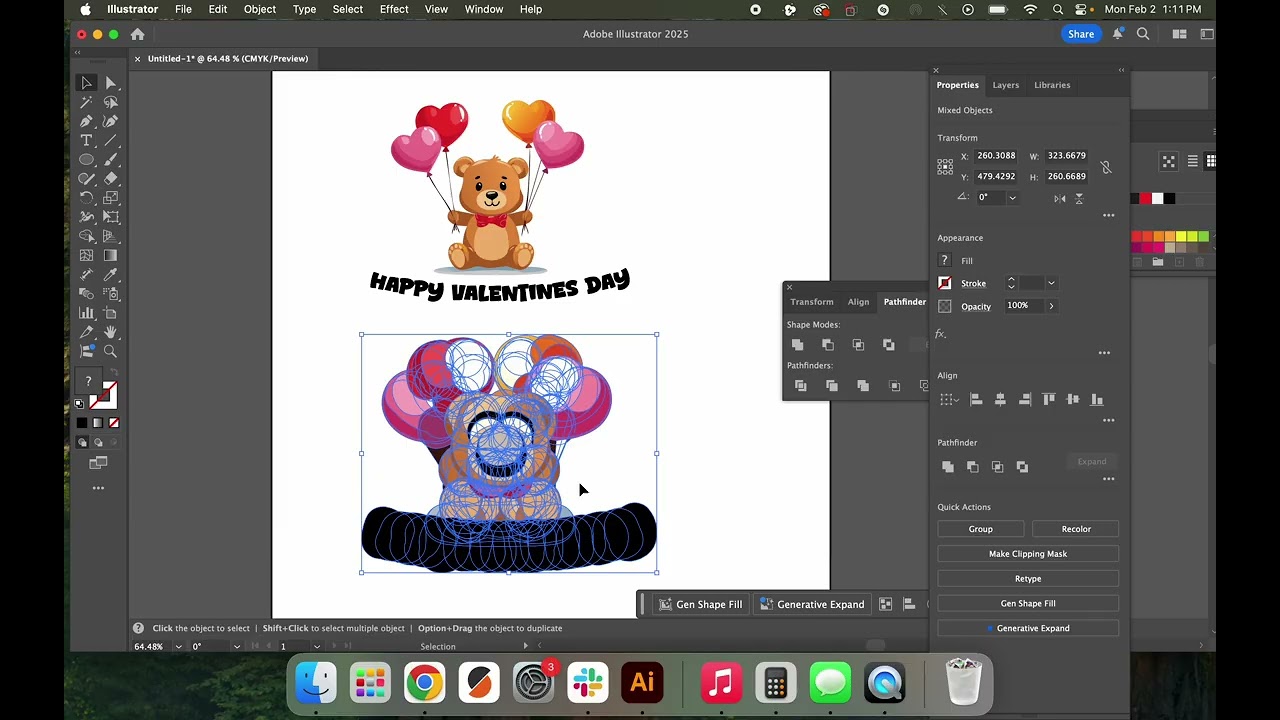Click Unite in floating Pathfinder Shape Modes
This screenshot has width=1280, height=720.
(798, 345)
